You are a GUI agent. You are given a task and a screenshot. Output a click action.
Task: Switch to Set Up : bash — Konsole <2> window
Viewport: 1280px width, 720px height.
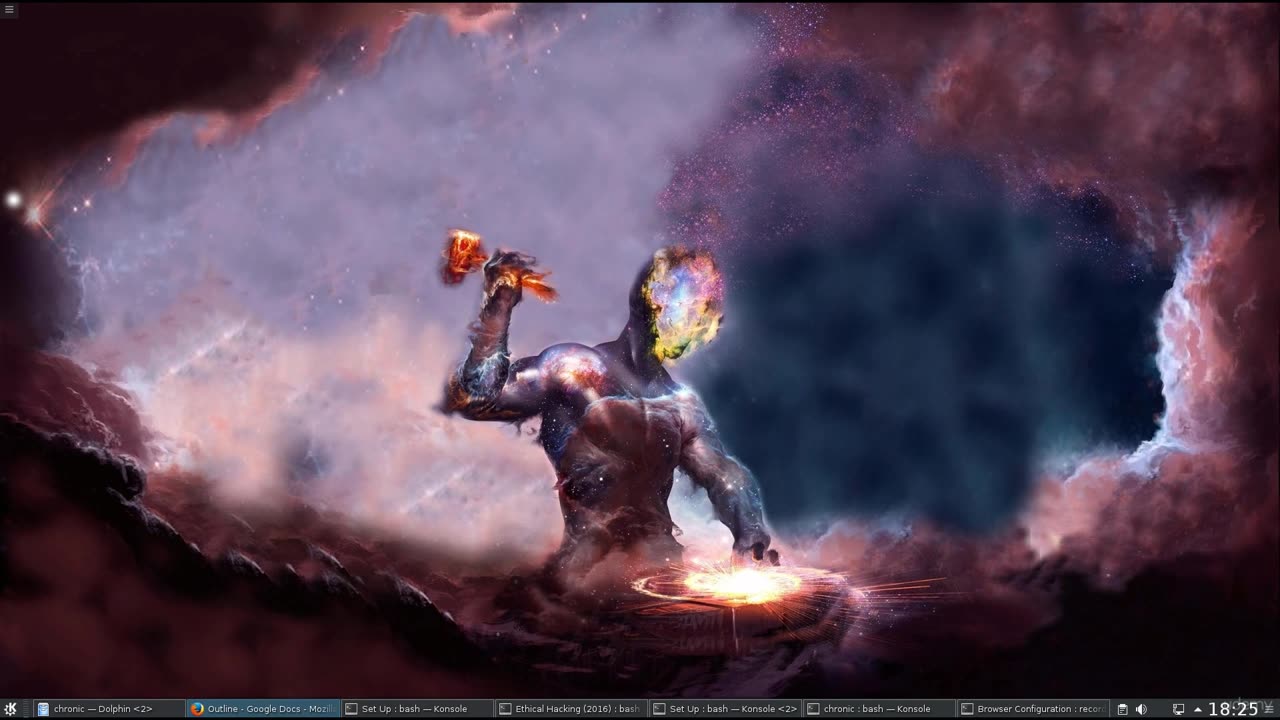pyautogui.click(x=725, y=709)
